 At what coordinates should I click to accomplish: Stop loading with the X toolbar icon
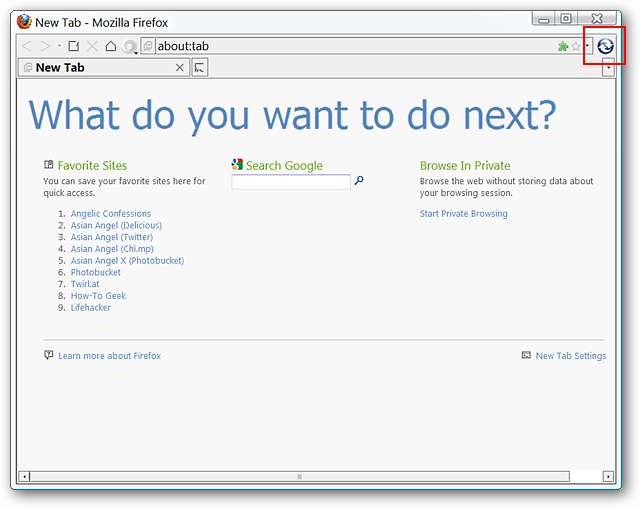coord(92,46)
